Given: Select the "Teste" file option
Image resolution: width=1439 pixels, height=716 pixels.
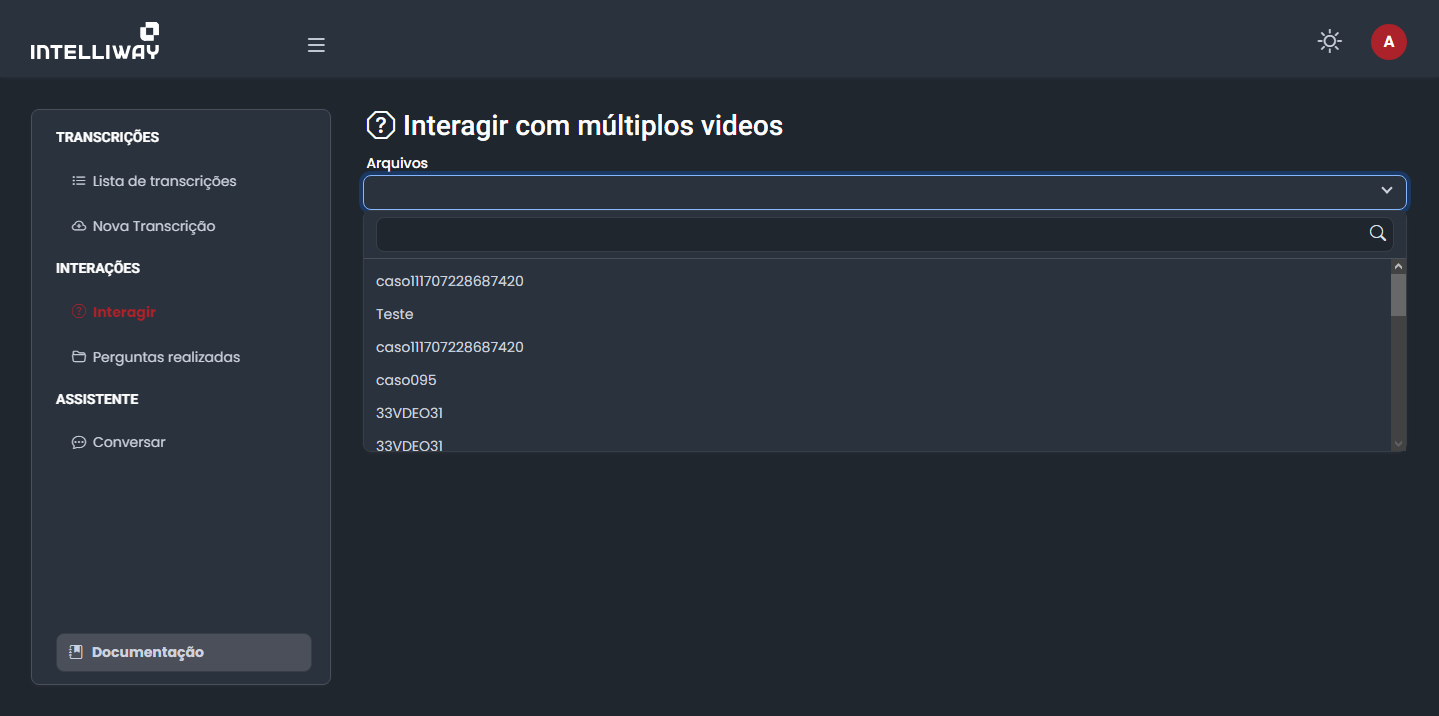Looking at the screenshot, I should [x=395, y=314].
